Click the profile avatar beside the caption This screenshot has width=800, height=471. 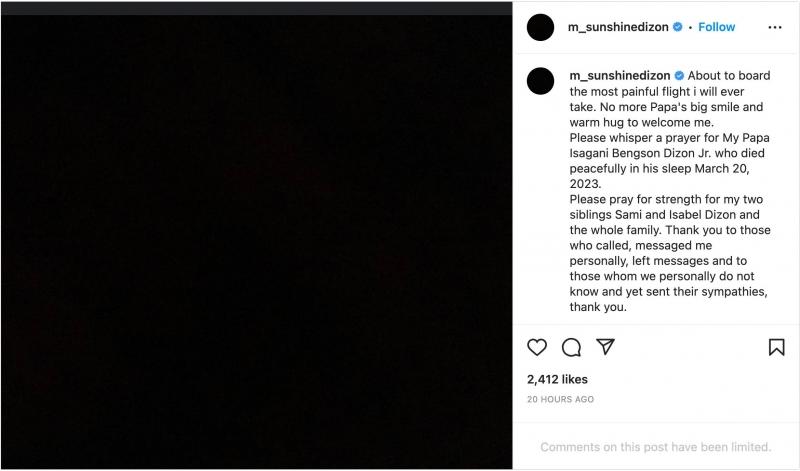point(540,82)
